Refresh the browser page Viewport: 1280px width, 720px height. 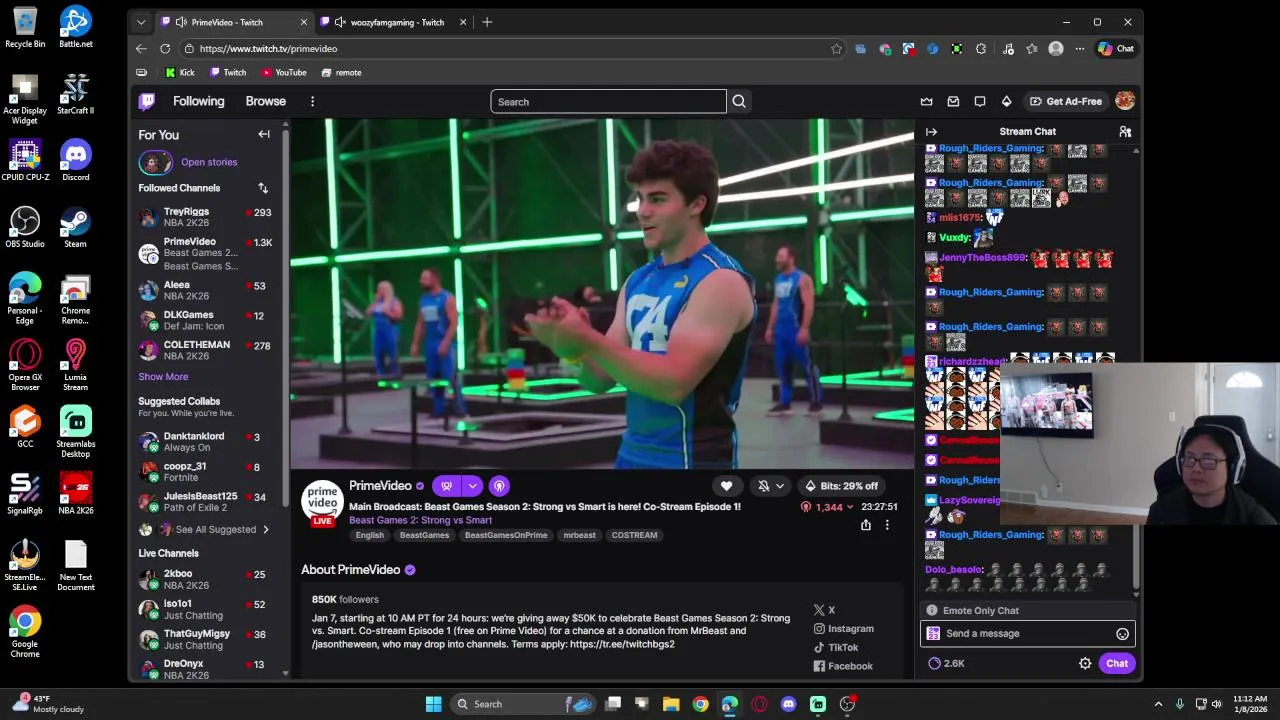coord(165,48)
